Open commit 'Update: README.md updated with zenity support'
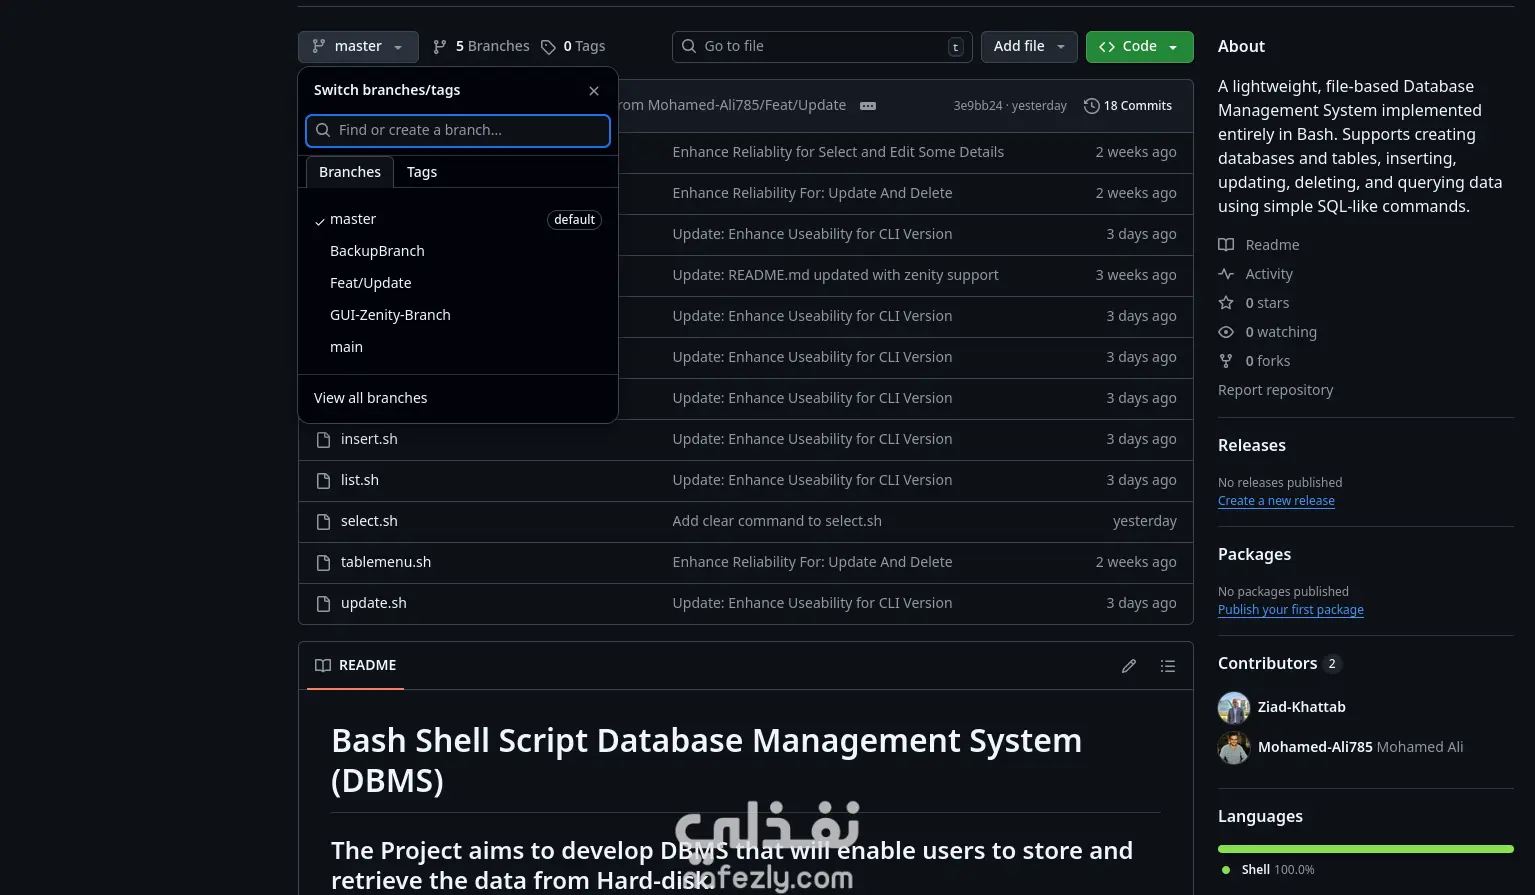This screenshot has width=1535, height=895. pyautogui.click(x=835, y=275)
